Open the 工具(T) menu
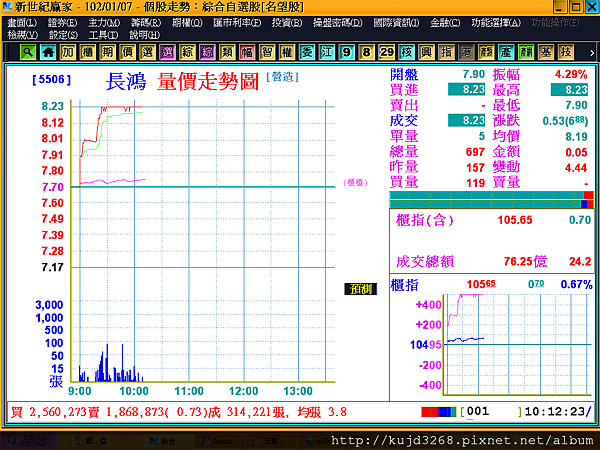 point(103,35)
